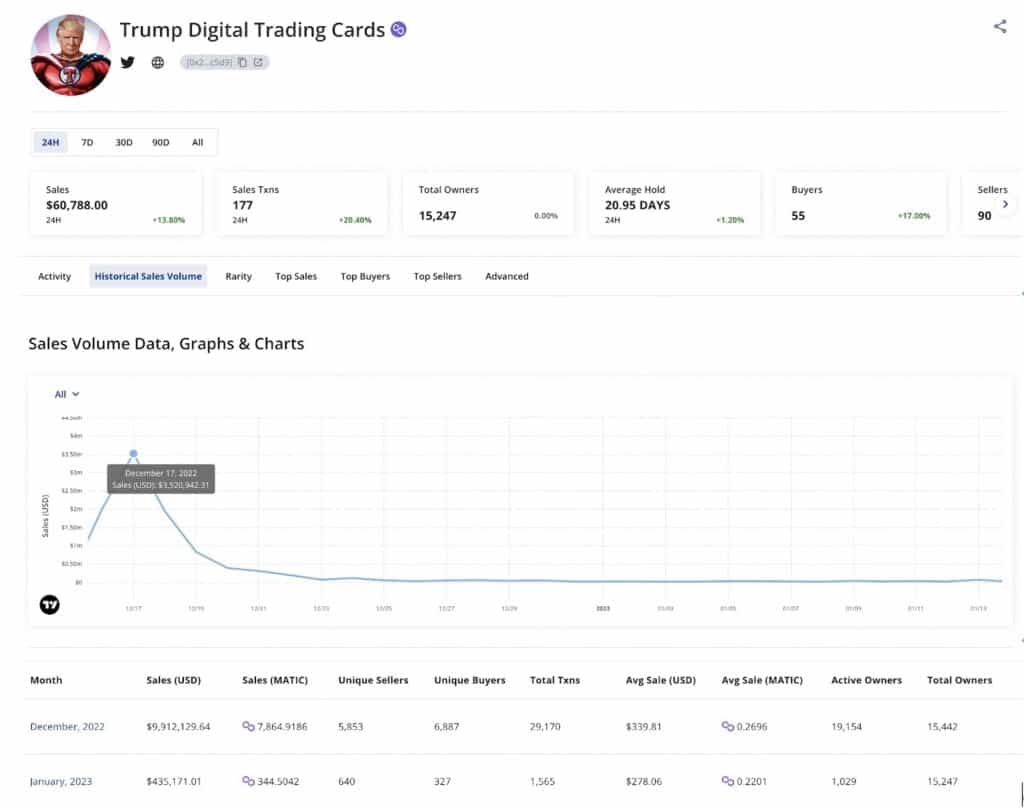
Task: Click the January, 2023 month link
Action: tap(61, 781)
